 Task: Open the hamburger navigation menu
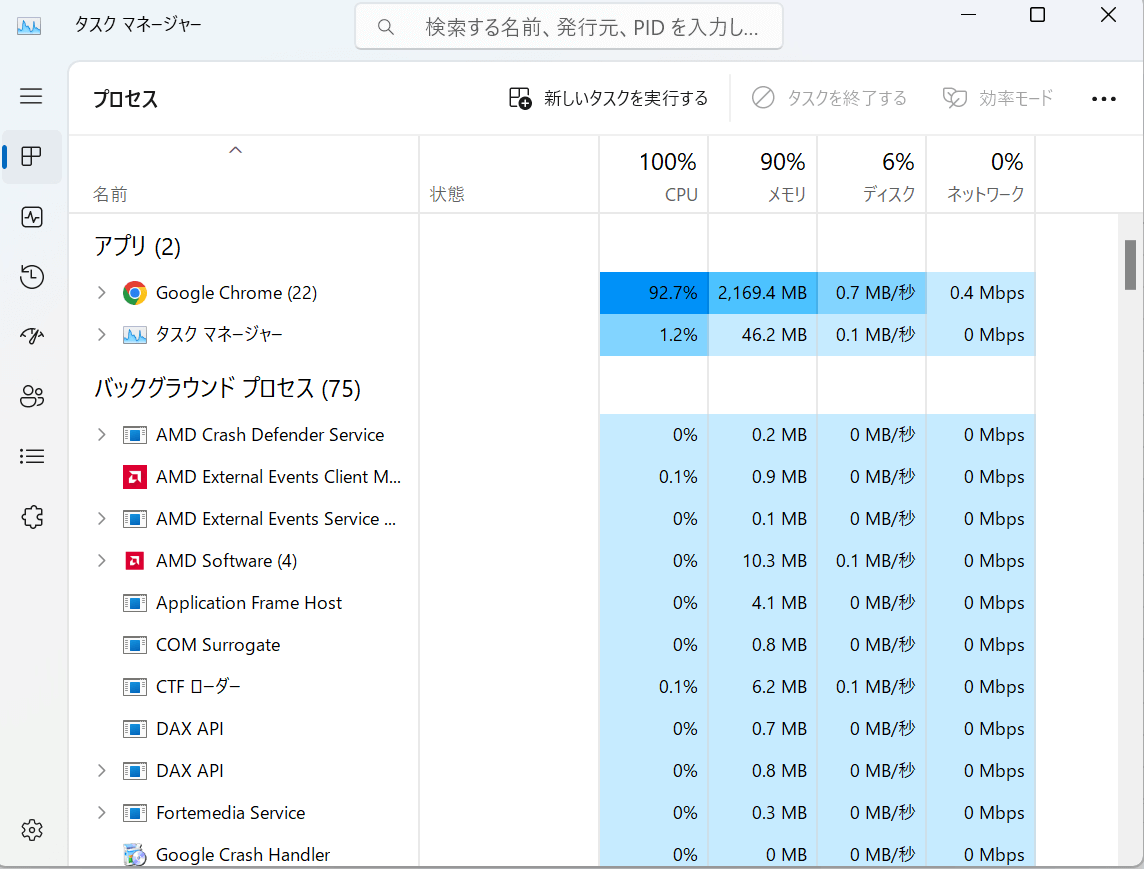pyautogui.click(x=31, y=96)
